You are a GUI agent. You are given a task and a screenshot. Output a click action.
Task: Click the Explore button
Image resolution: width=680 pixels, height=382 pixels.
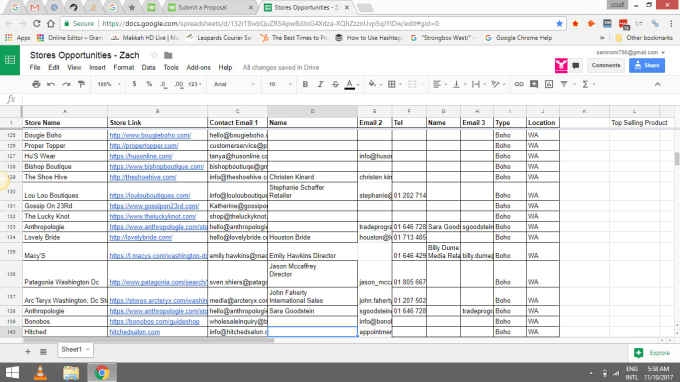click(653, 353)
